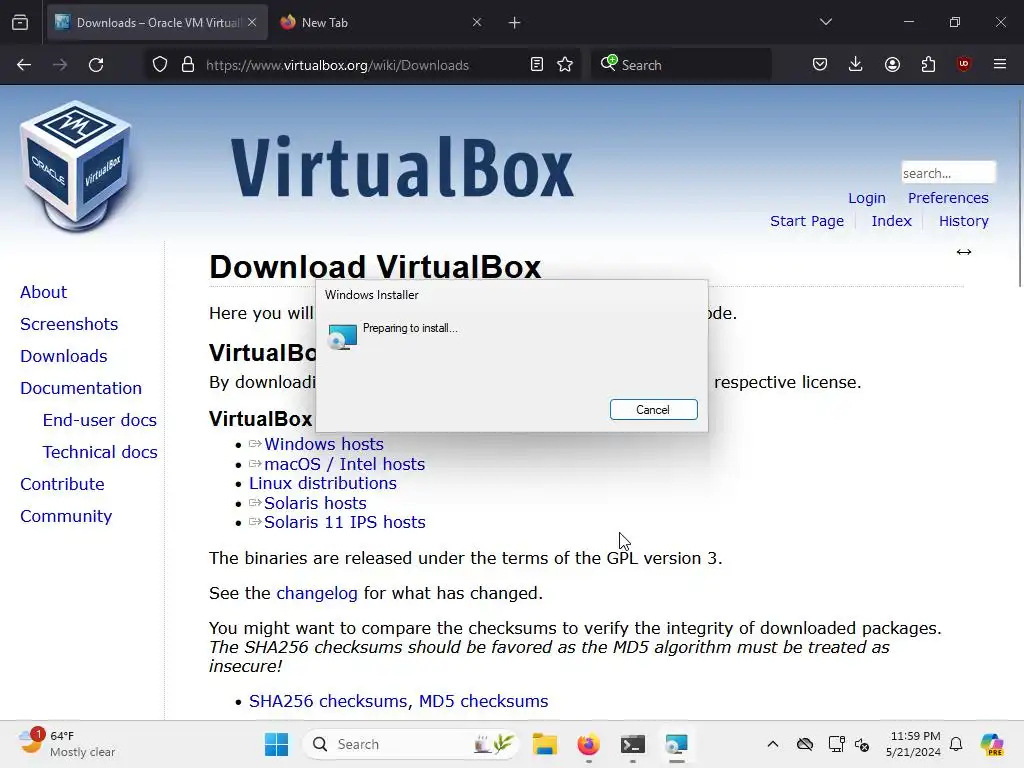Click the macOS / Intel hosts link
This screenshot has width=1024, height=768.
pos(344,464)
